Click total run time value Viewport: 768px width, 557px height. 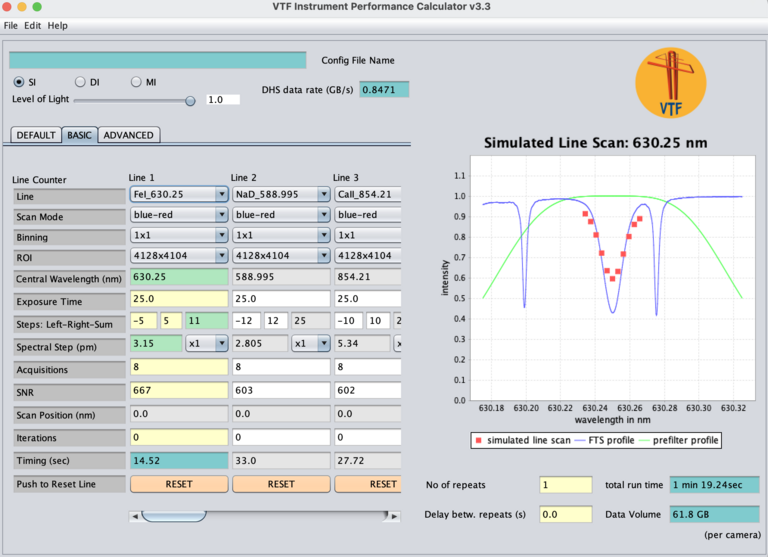tap(715, 485)
